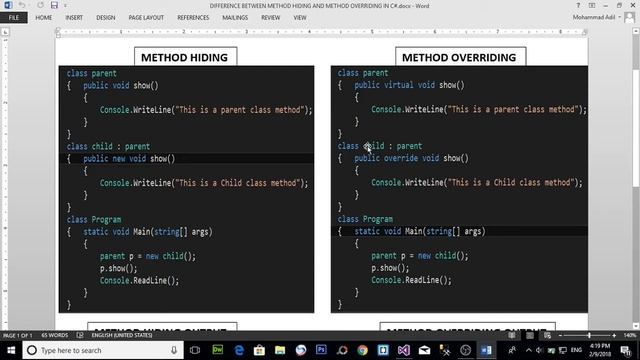Click the zoom slider handle

click(x=589, y=336)
